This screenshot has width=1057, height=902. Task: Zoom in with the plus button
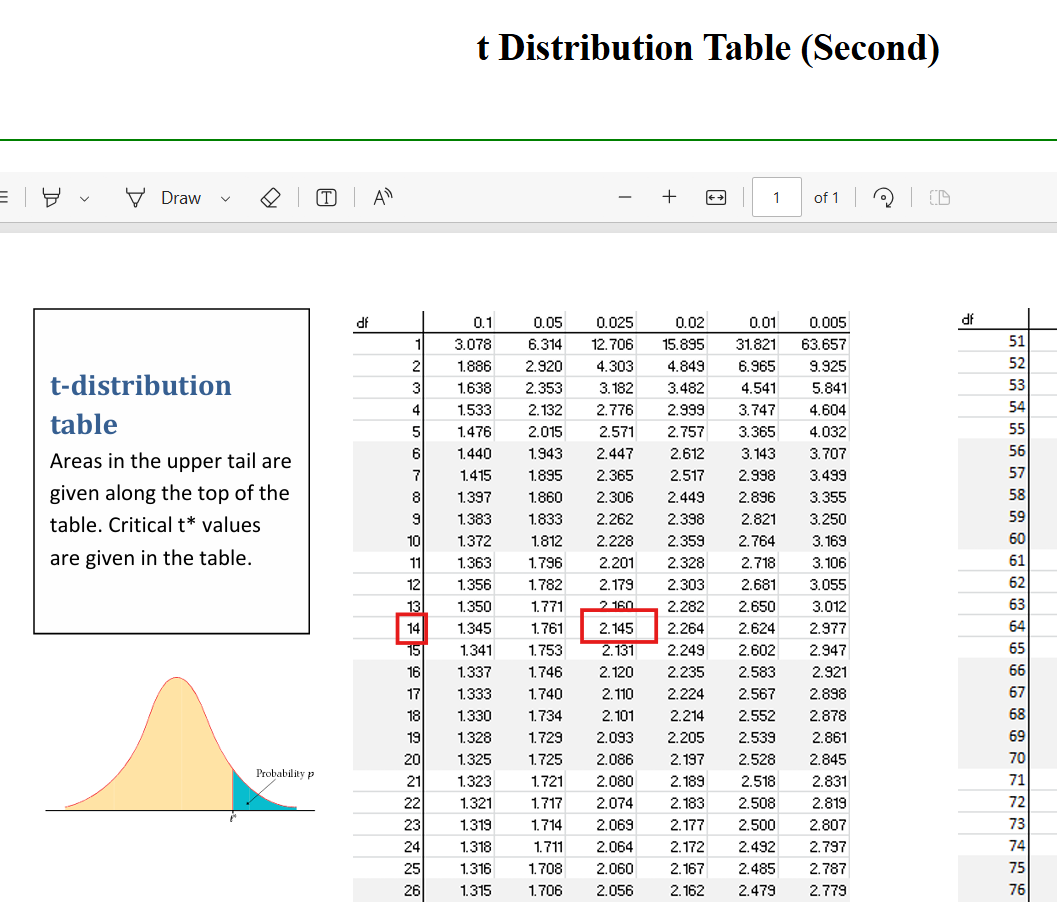click(669, 198)
